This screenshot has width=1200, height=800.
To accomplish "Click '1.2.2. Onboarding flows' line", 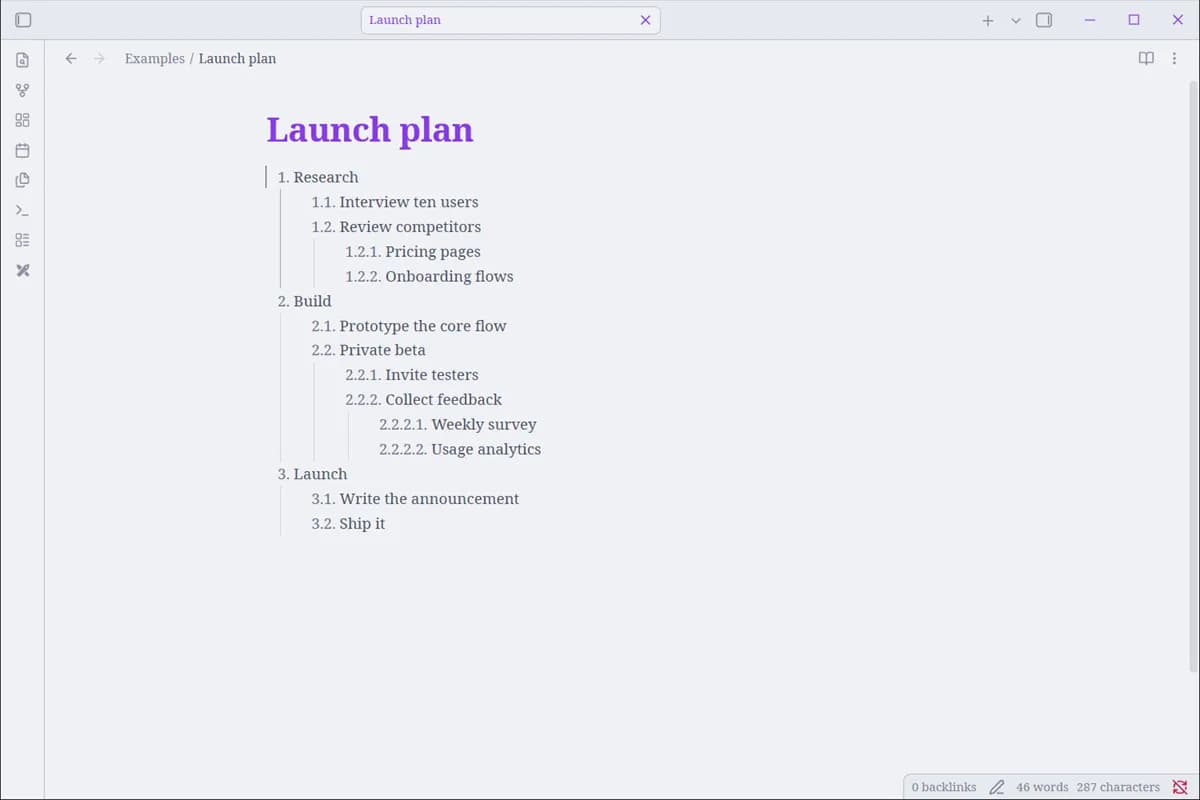I will coord(429,276).
